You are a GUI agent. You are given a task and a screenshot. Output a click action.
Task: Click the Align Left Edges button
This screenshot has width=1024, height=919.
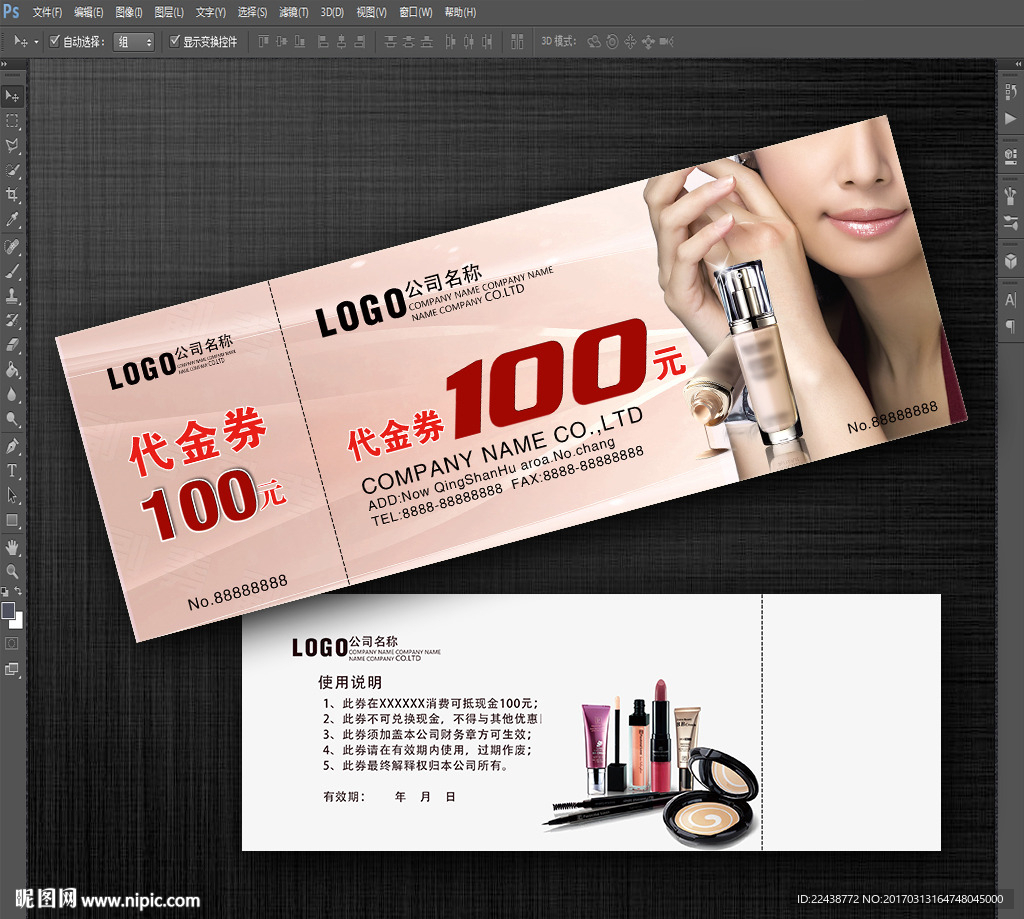click(x=323, y=42)
